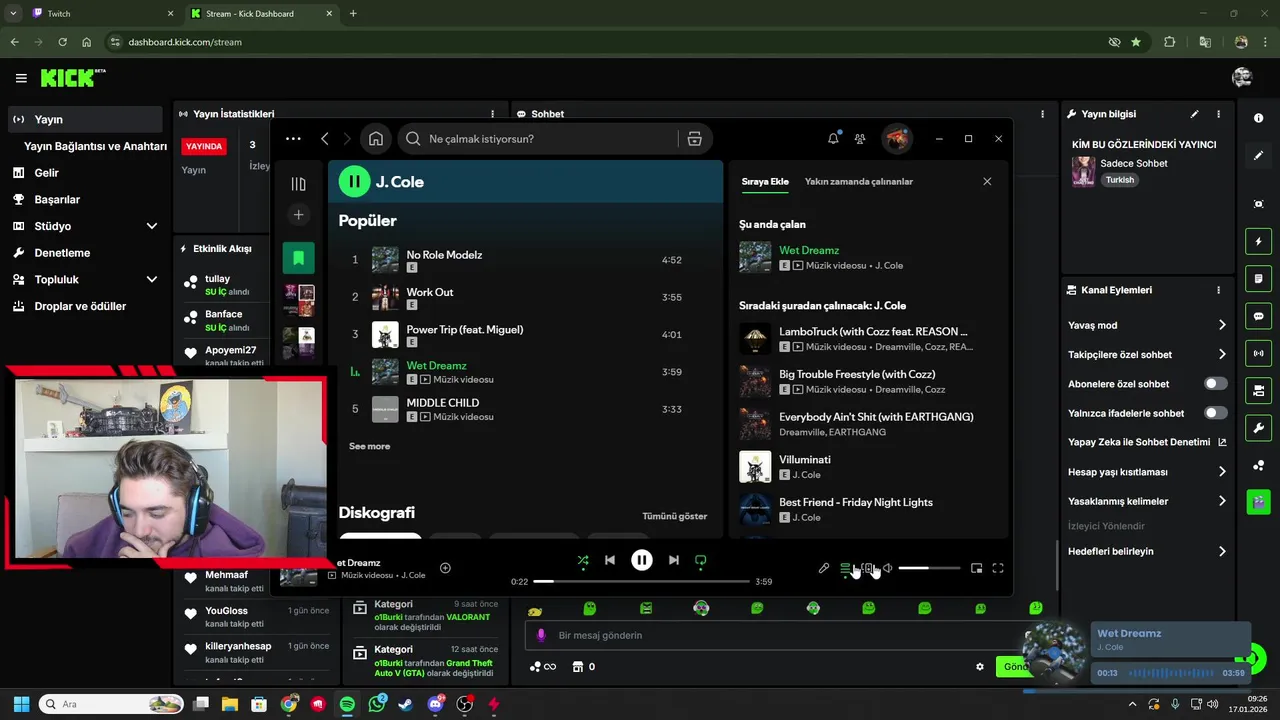Pause playback in the Spotify player bar
The image size is (1280, 720).
pos(642,560)
